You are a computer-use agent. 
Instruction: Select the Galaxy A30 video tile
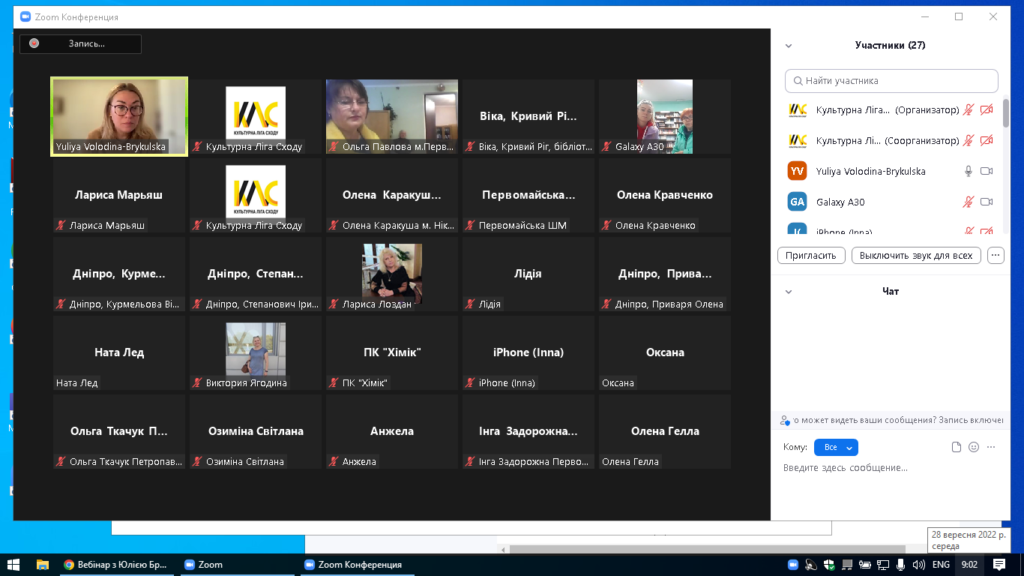pyautogui.click(x=665, y=117)
